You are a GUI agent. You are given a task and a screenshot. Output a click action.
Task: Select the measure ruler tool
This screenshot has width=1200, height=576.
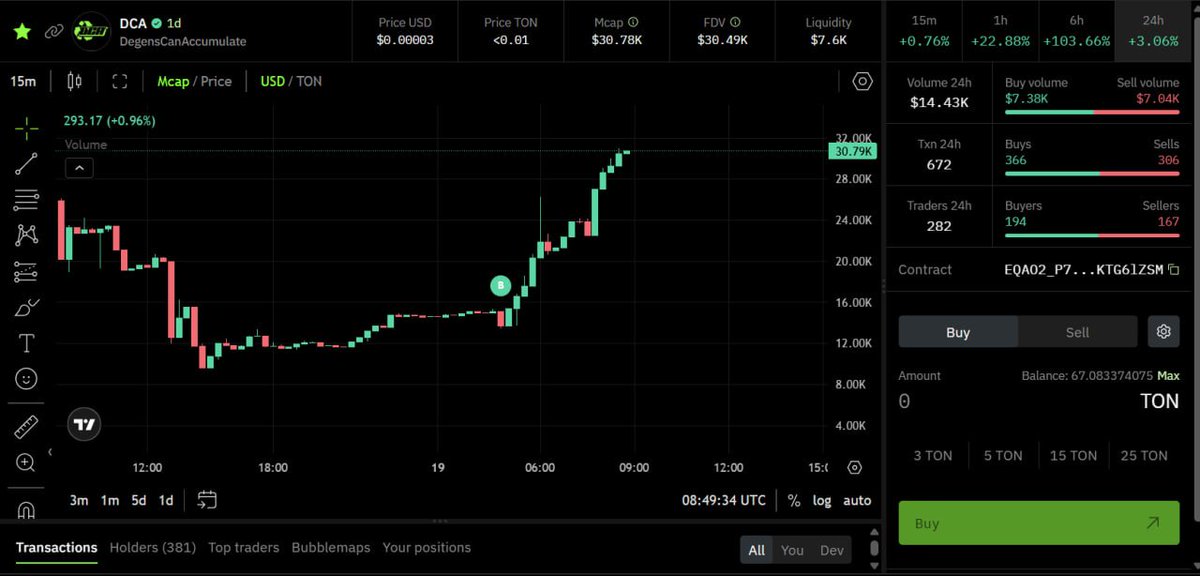click(x=25, y=424)
